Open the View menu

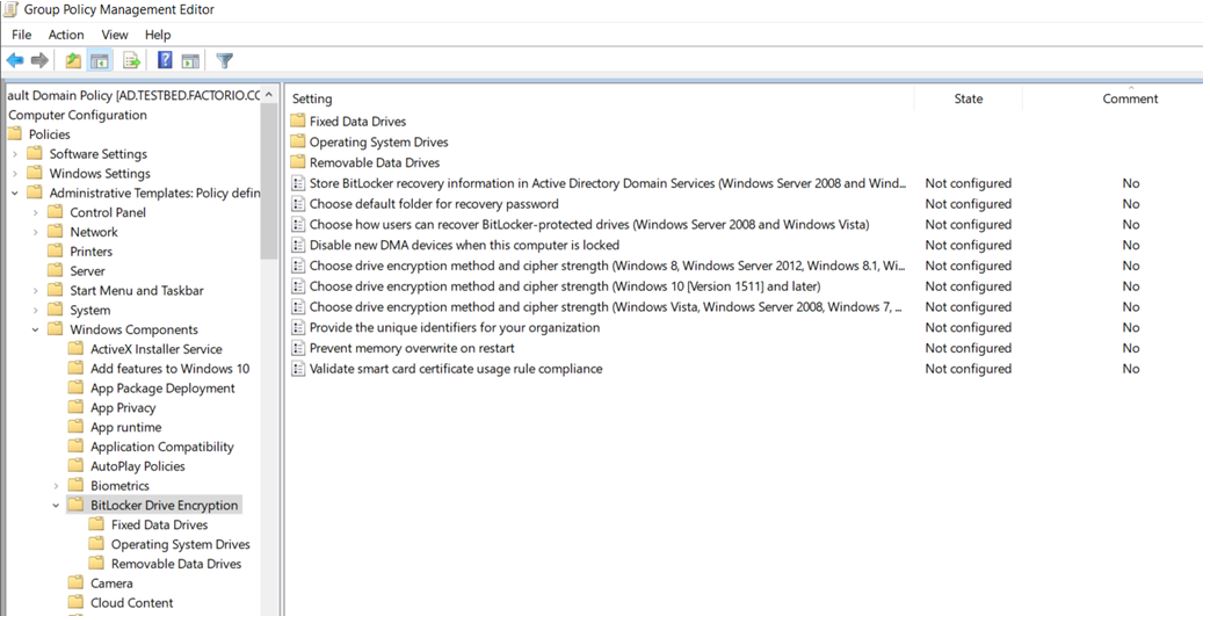[113, 32]
